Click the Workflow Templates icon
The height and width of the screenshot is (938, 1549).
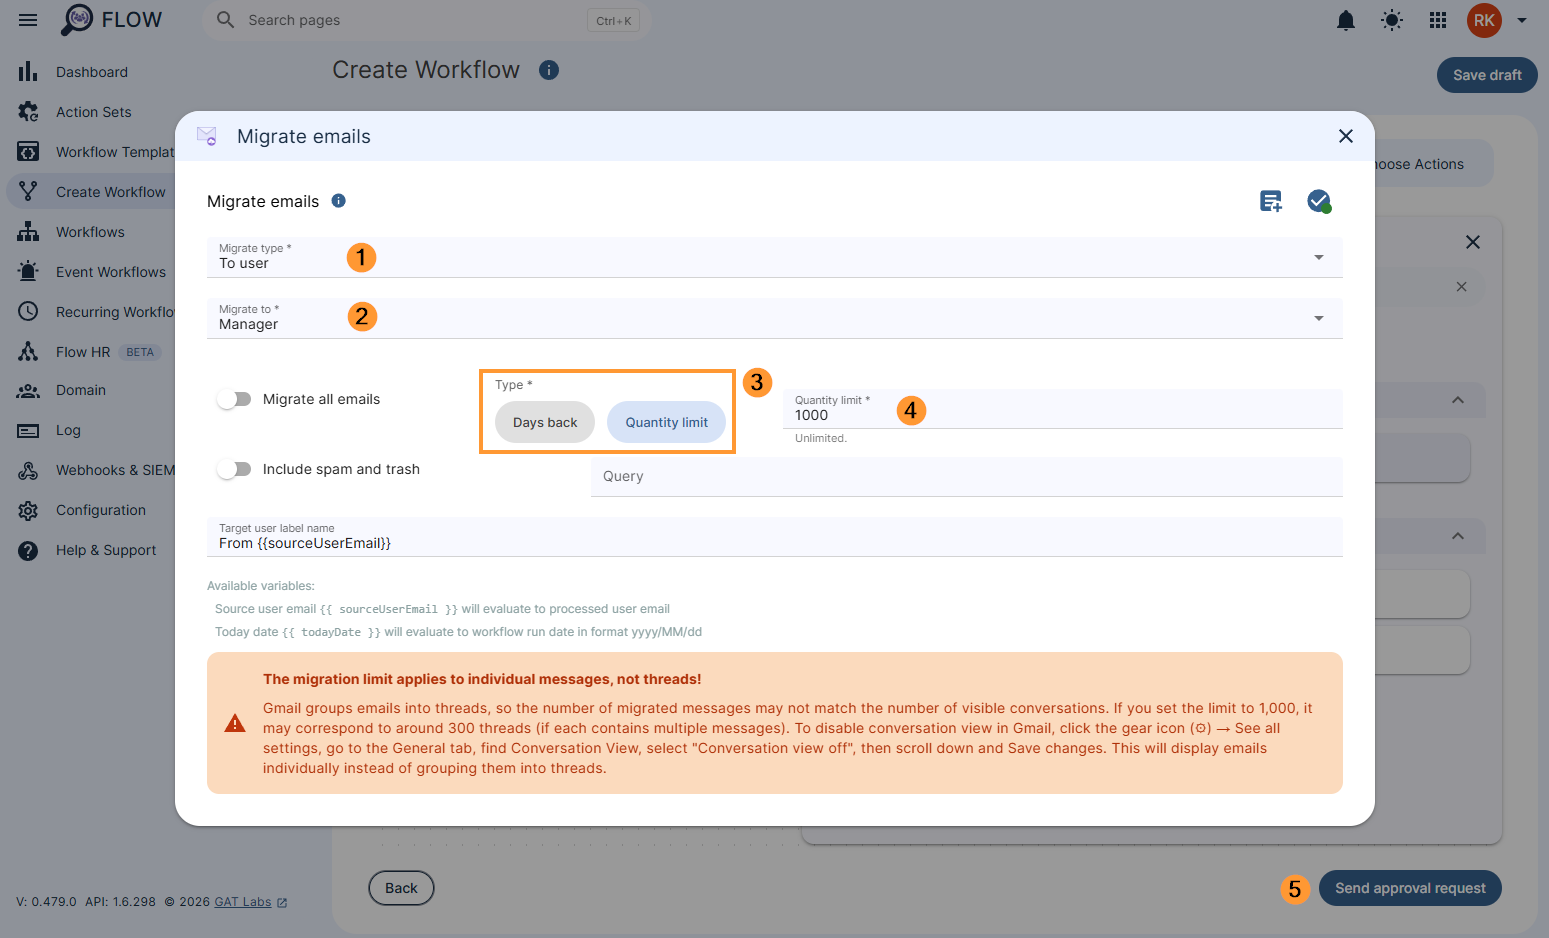tap(28, 152)
